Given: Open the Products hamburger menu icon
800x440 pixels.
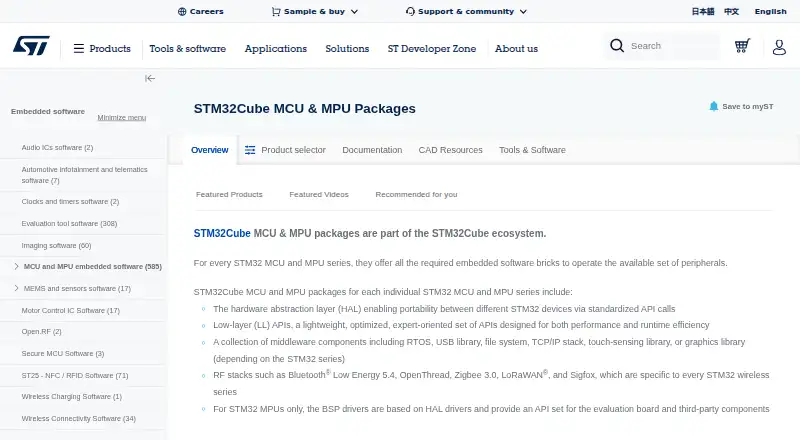Looking at the screenshot, I should click(79, 48).
